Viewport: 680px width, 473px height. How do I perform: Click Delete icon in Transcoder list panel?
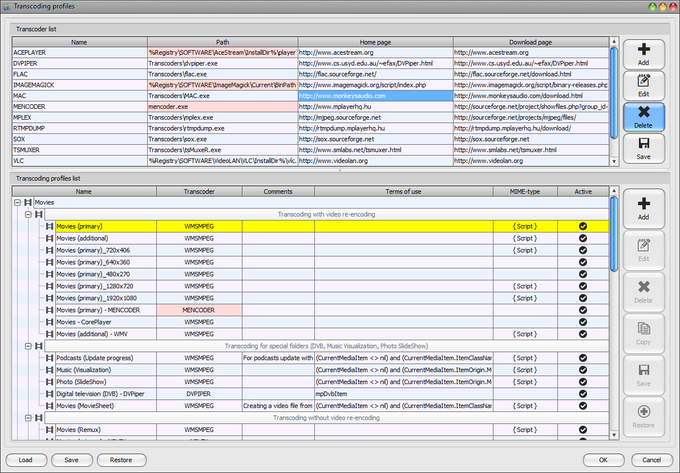pyautogui.click(x=644, y=112)
